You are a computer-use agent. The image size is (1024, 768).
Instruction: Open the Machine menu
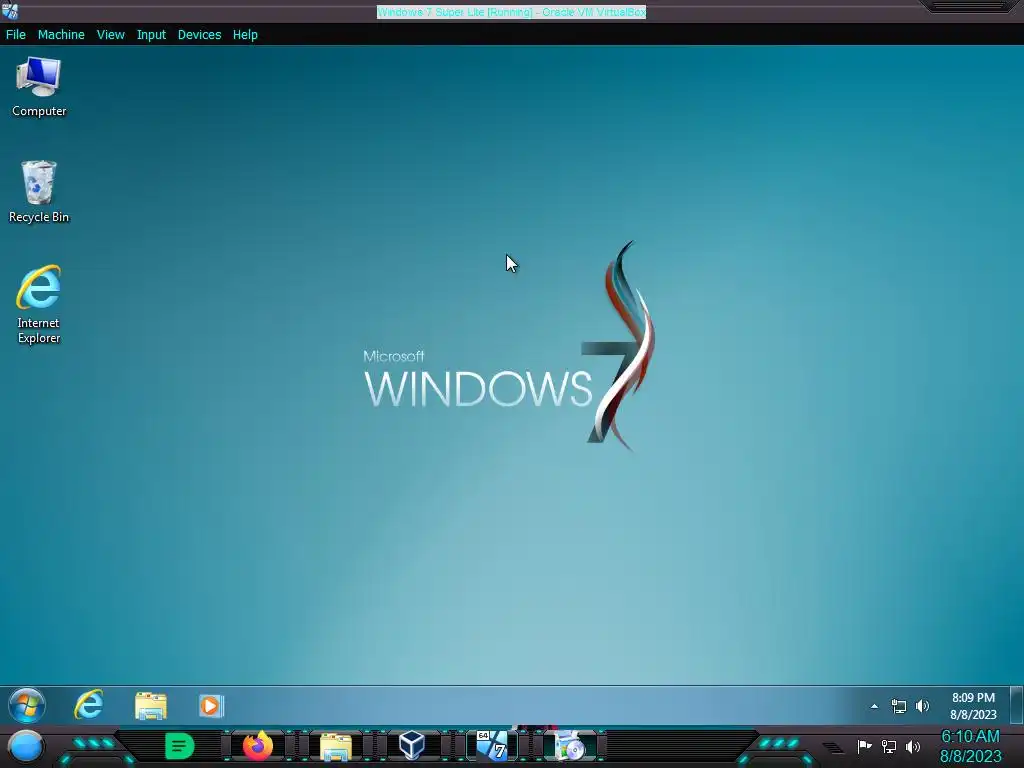tap(61, 35)
